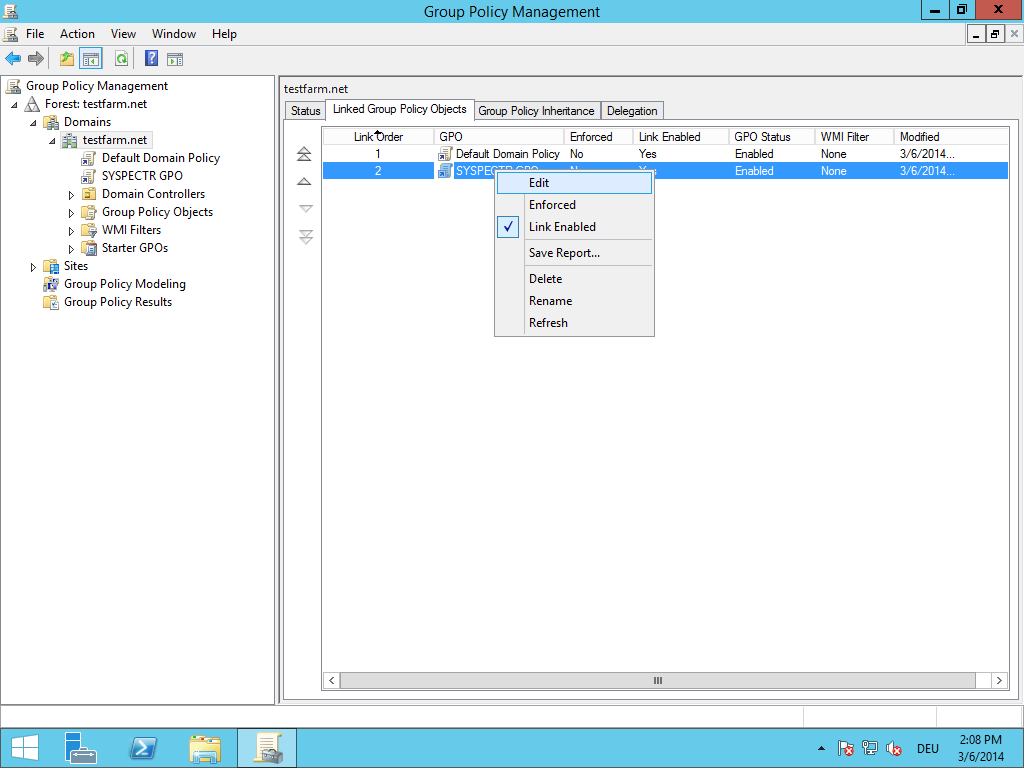Toggle Enforced in the context menu

coord(575,204)
